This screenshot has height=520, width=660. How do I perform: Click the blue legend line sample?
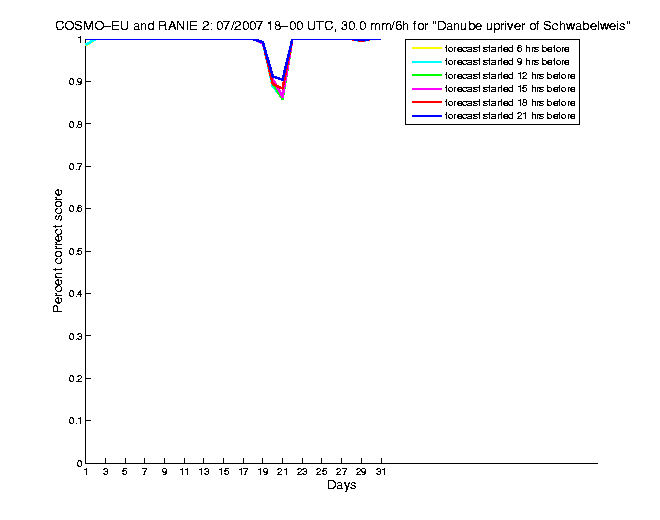pos(427,116)
